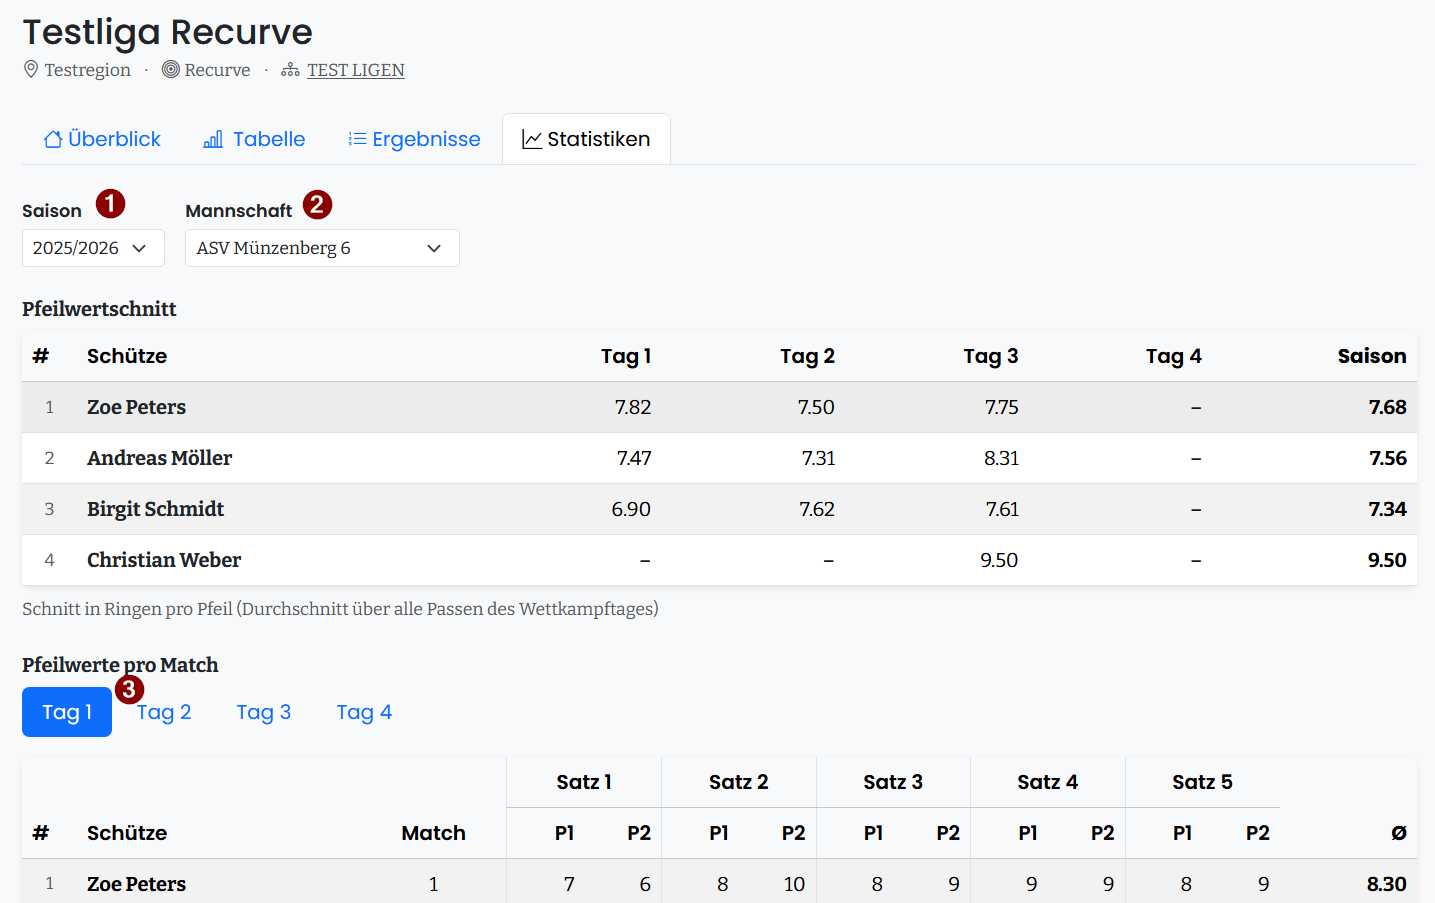Click Andreas Möller season average 7.56
The height and width of the screenshot is (903, 1435).
point(1387,458)
